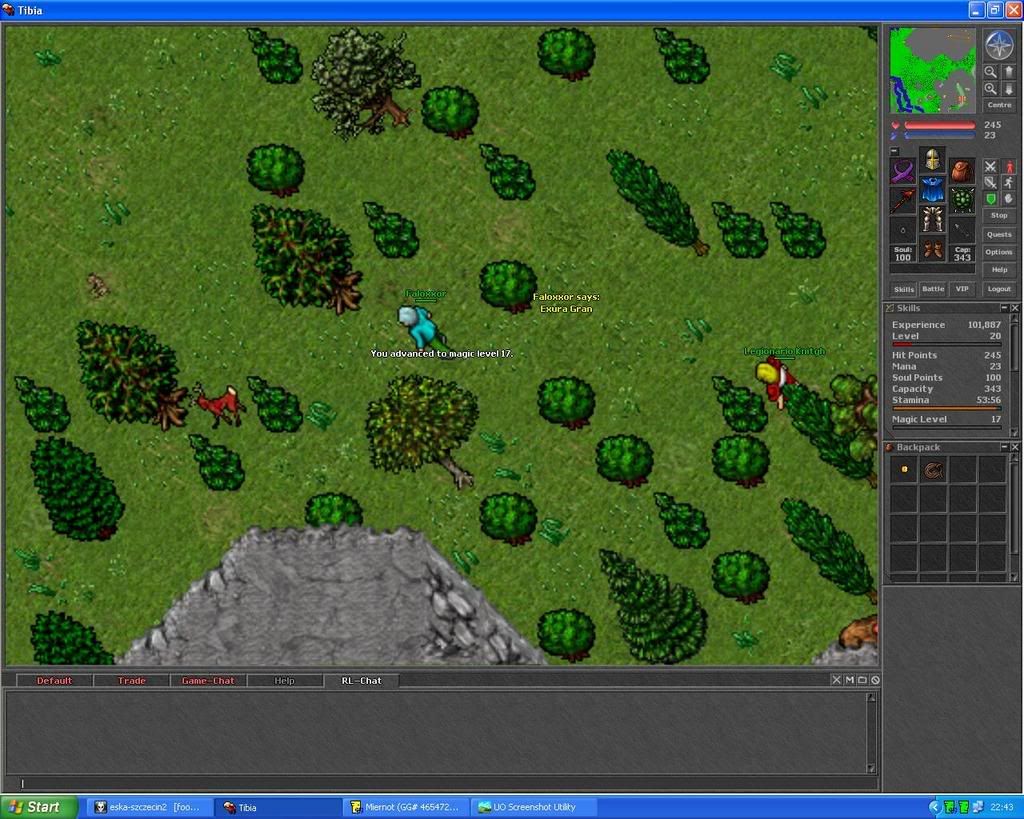The image size is (1024, 819).
Task: Open the ignore list icon
Action: click(875, 680)
